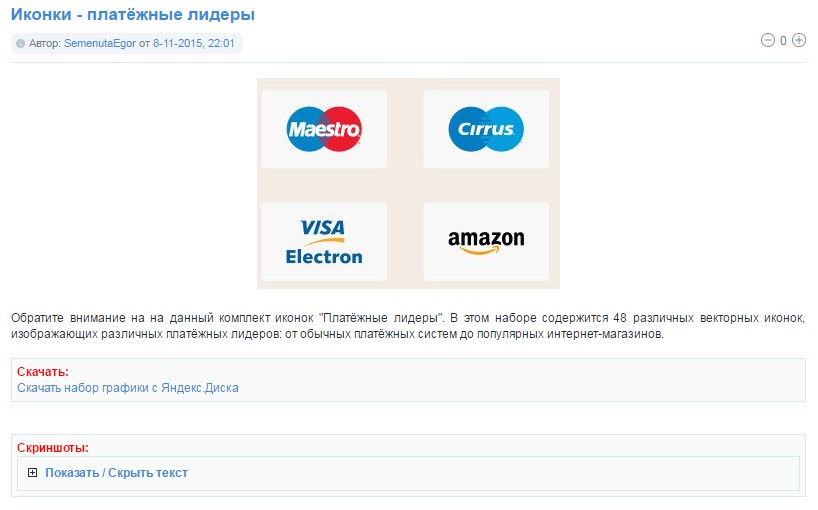Click the minus rating icon
Screen dimensions: 818x510
768,41
